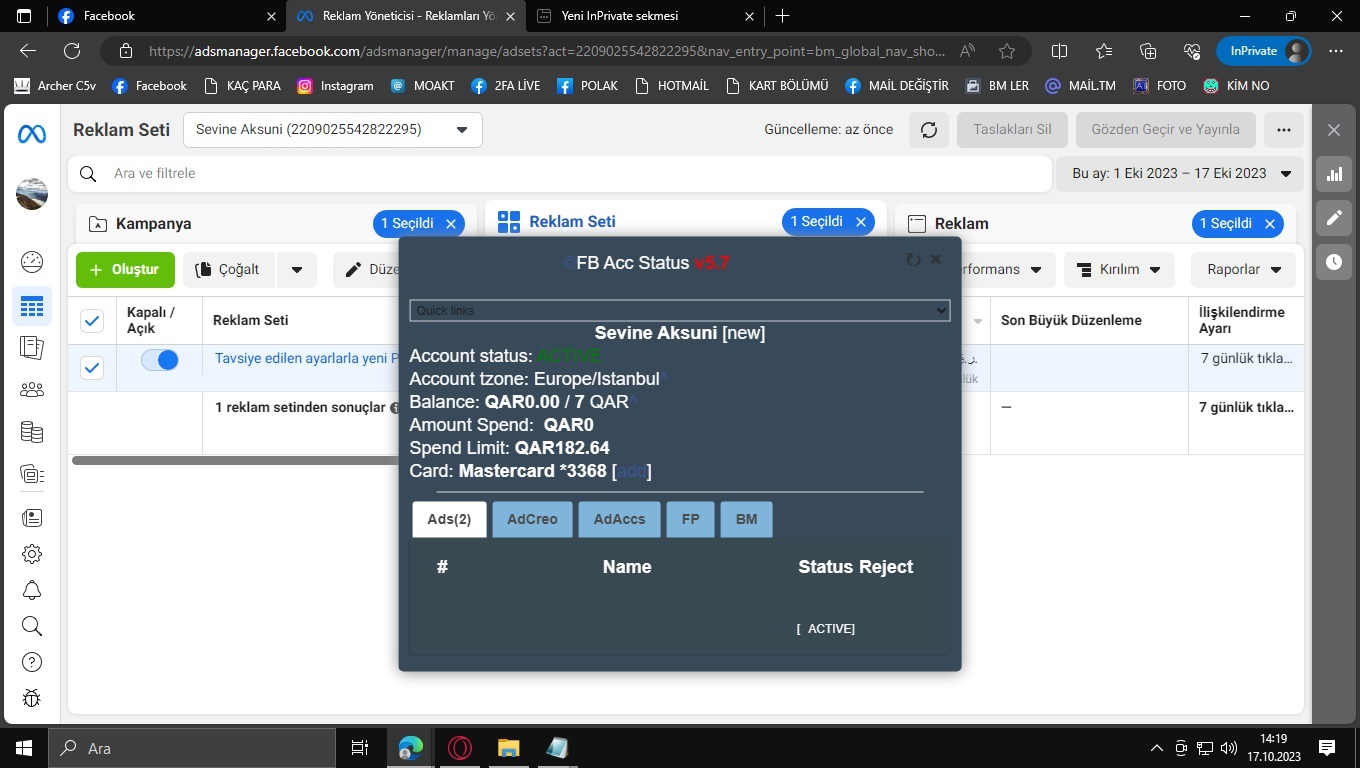Reload the FB Acc Status popup
Viewport: 1360px width, 768px height.
pyautogui.click(x=913, y=260)
